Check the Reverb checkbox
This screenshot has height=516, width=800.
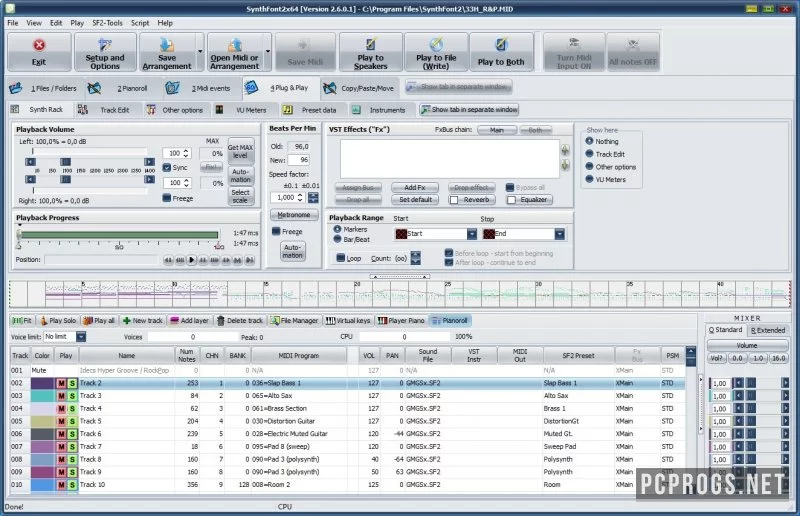coord(454,200)
